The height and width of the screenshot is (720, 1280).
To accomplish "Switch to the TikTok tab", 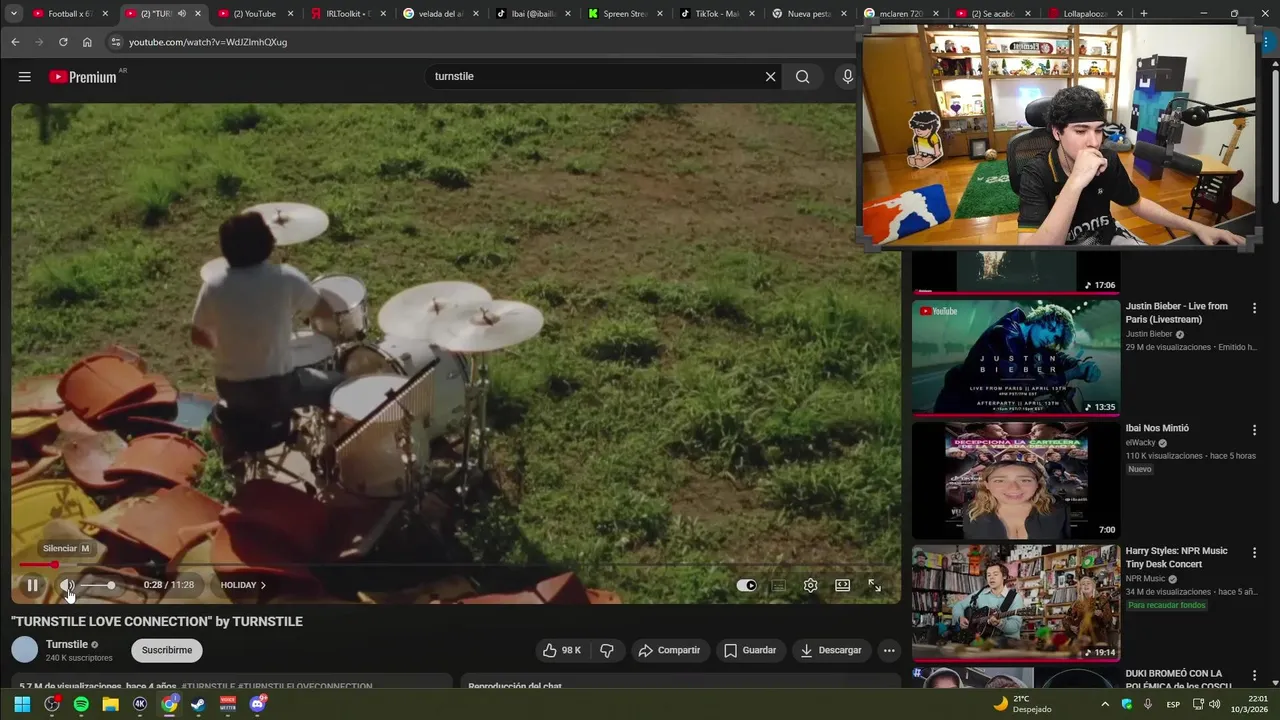I will 716,14.
